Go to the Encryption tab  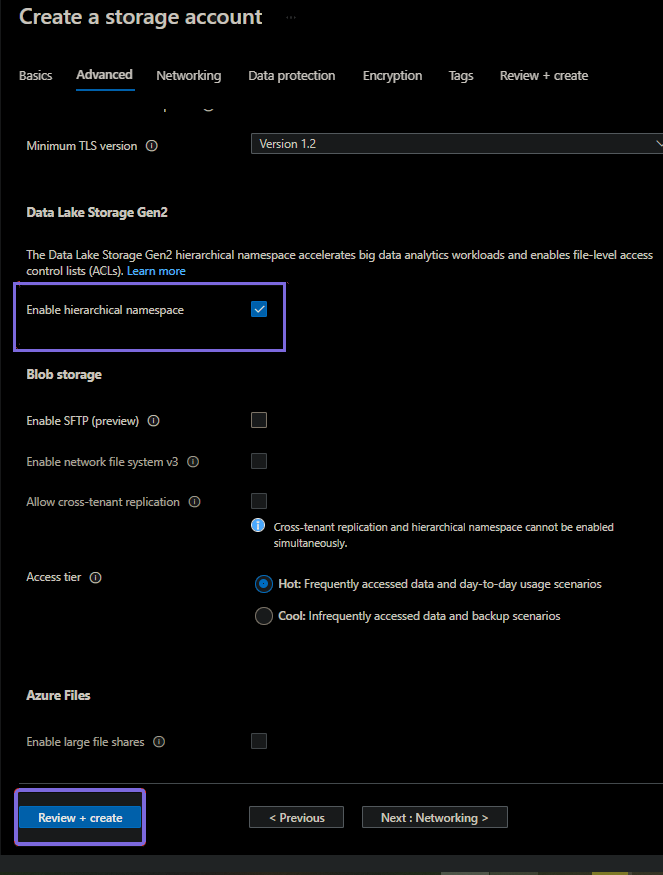click(x=392, y=76)
